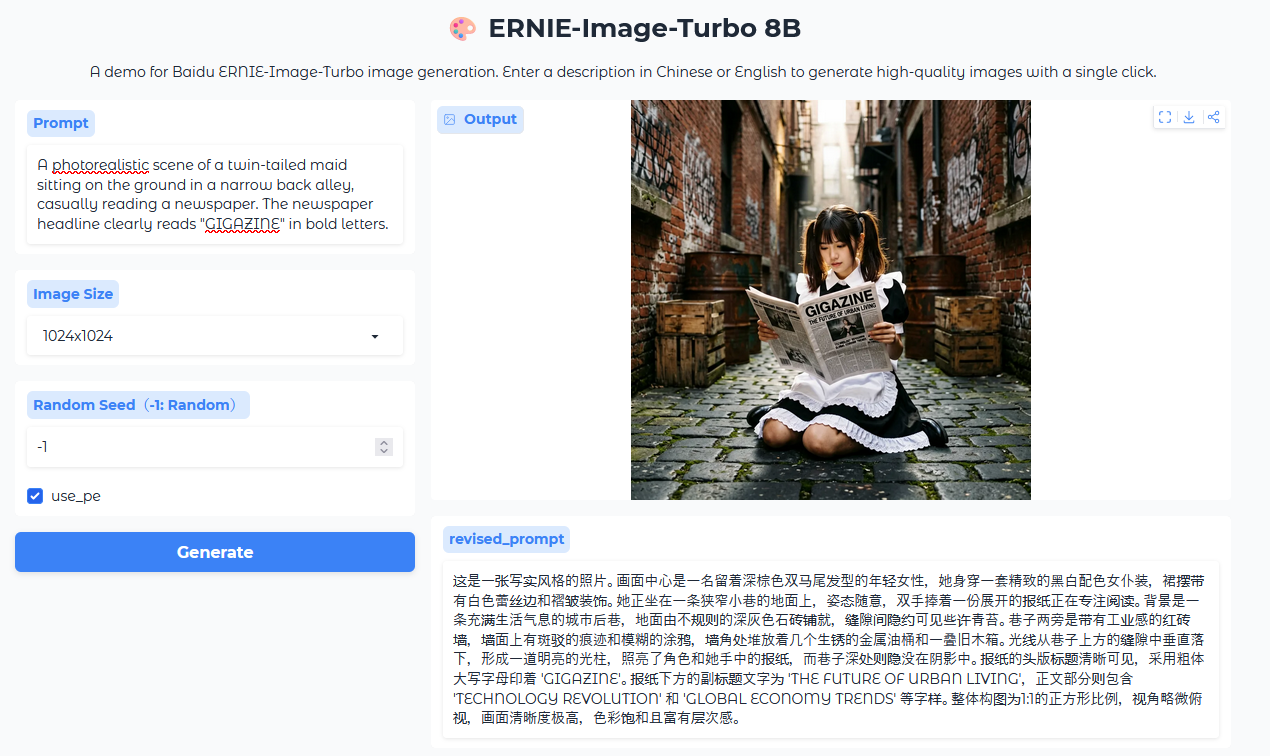The width and height of the screenshot is (1270, 756).
Task: Click in the revised_prompt text box
Action: click(x=830, y=650)
